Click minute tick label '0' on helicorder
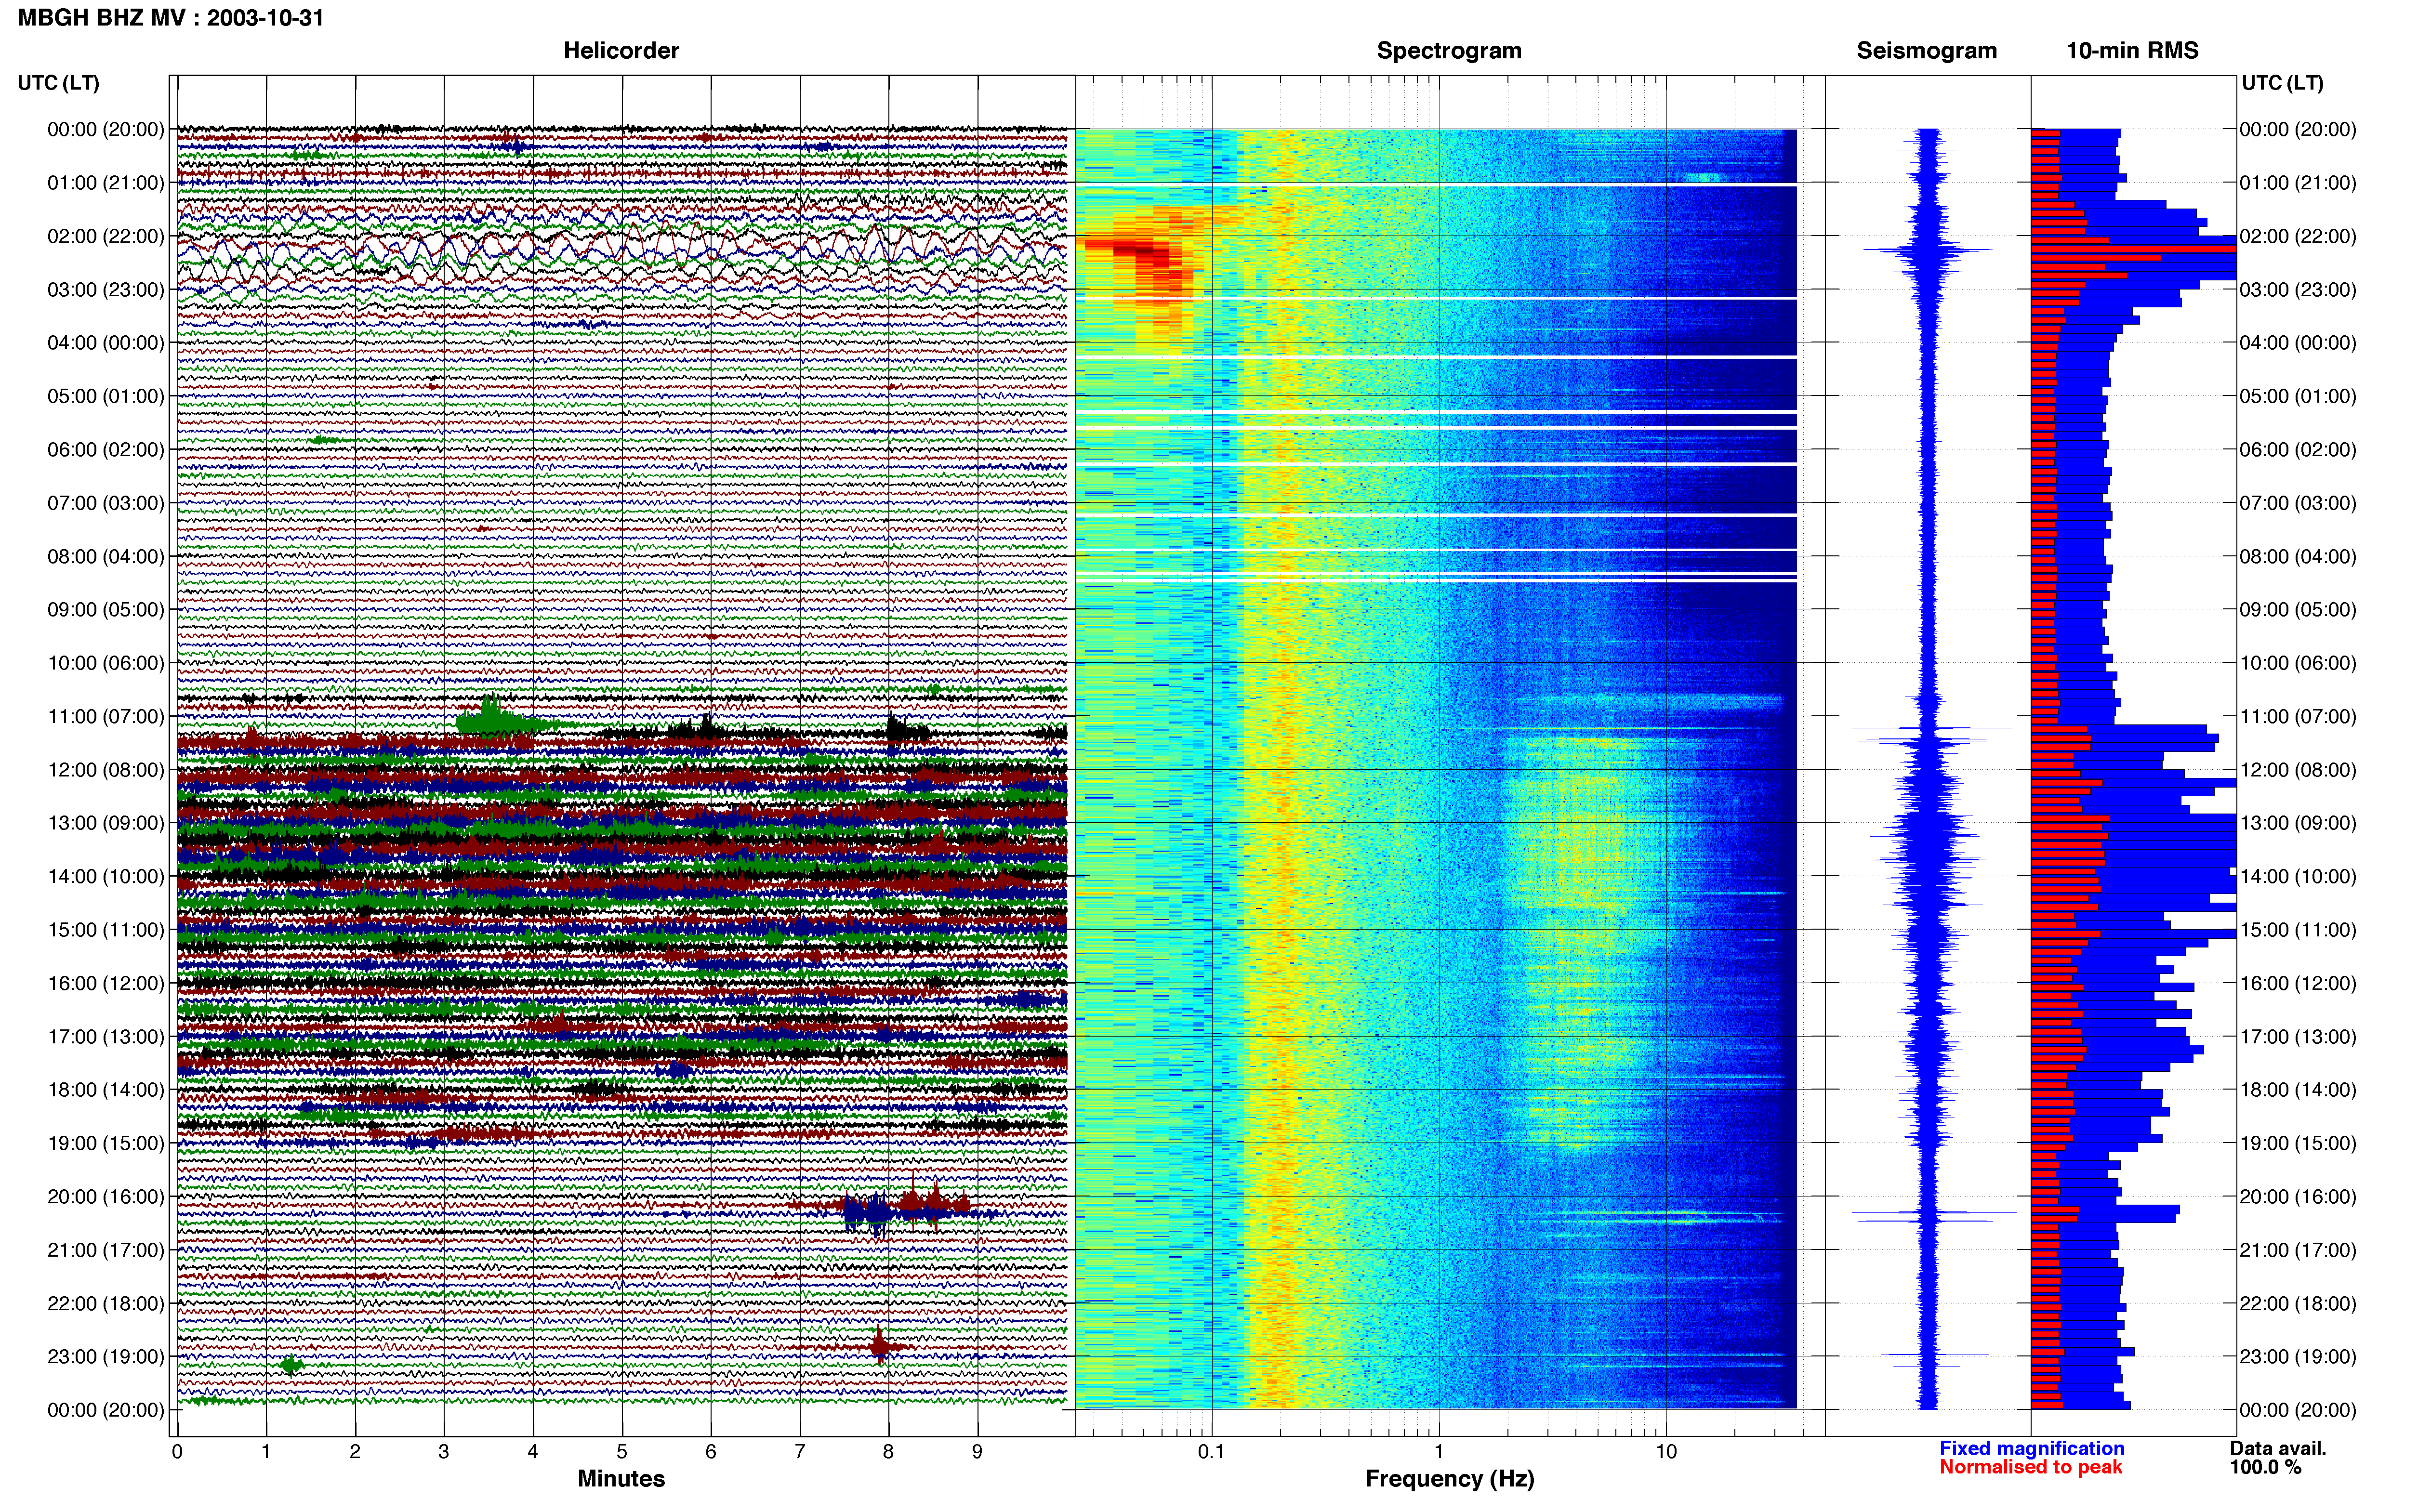 click(177, 1452)
